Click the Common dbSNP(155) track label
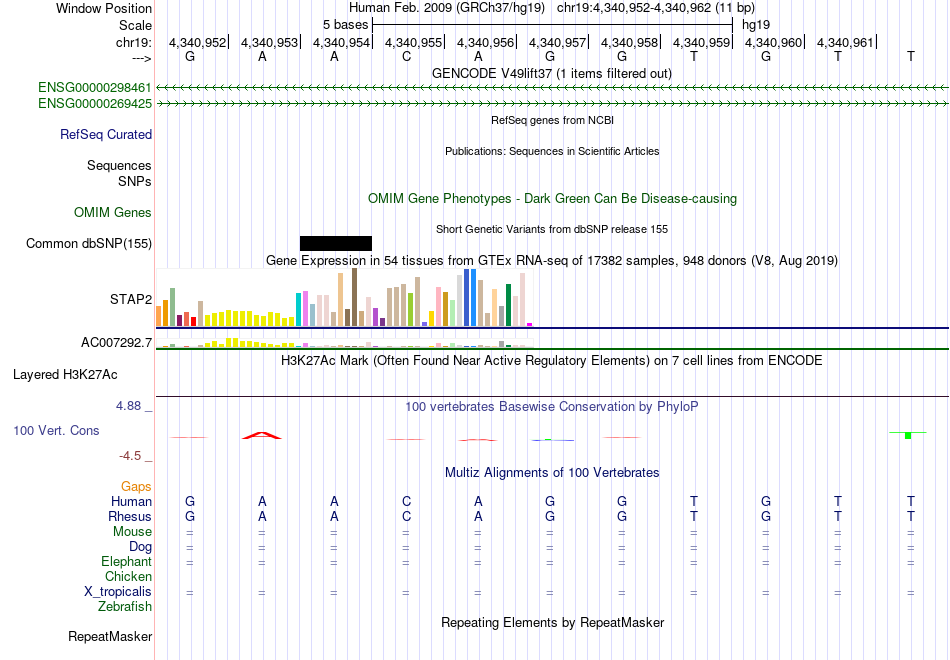Viewport: 950px width, 660px height. coord(89,244)
